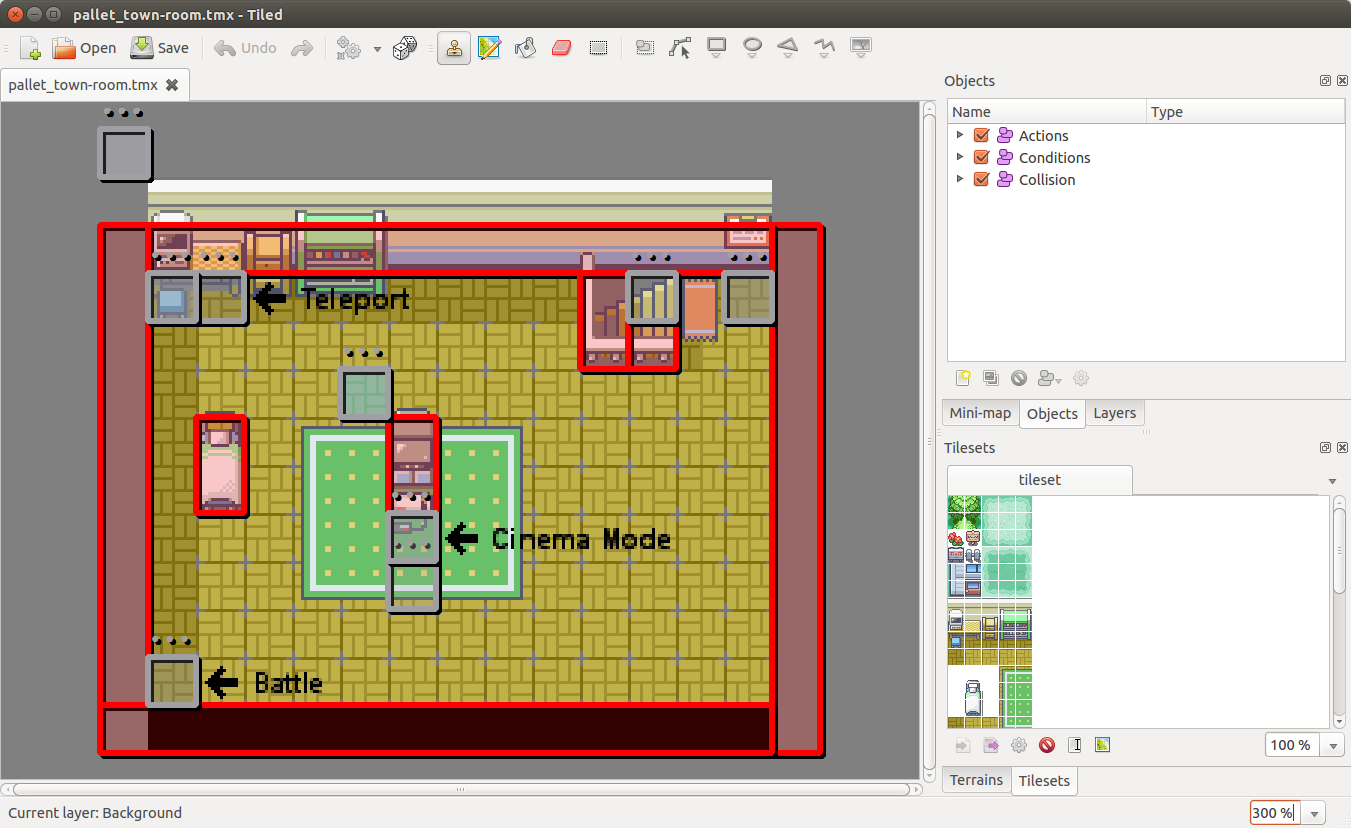Run the command gears icon
The height and width of the screenshot is (828, 1351).
tap(349, 47)
